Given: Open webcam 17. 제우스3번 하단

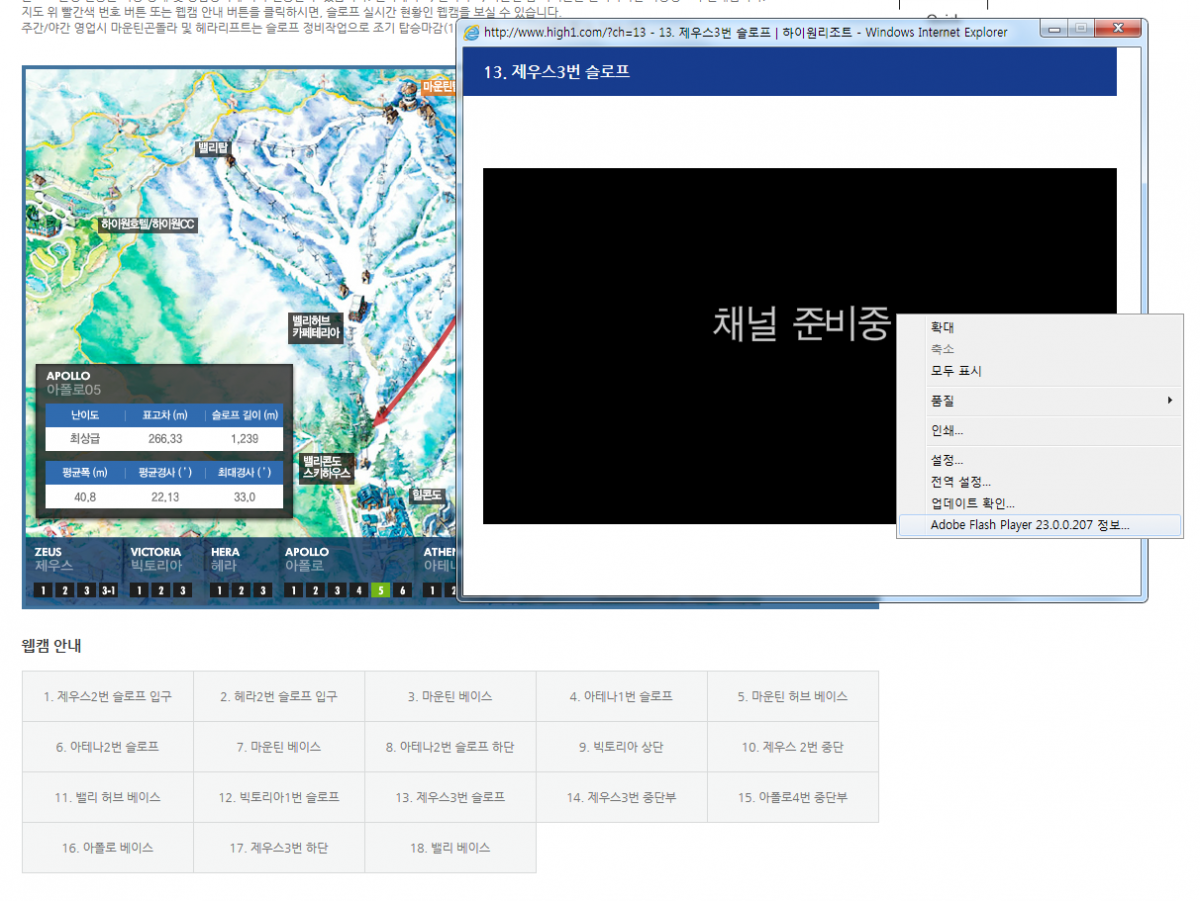Looking at the screenshot, I should click(279, 847).
